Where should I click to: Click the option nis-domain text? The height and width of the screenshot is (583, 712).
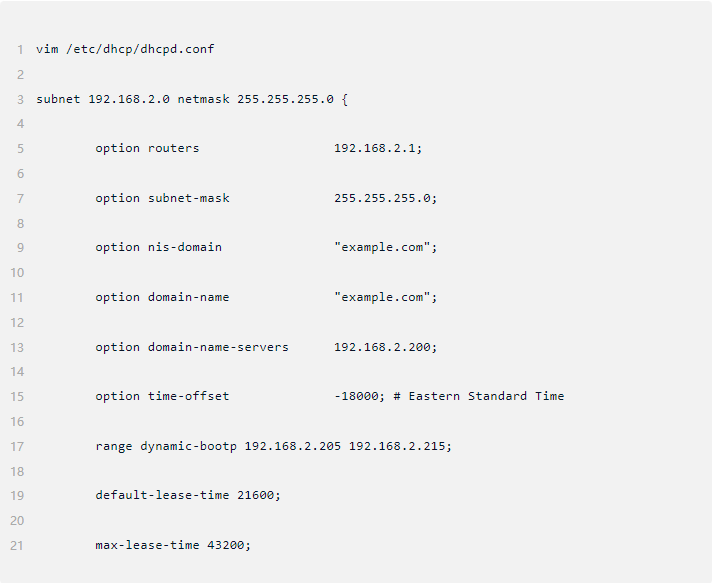[158, 247]
